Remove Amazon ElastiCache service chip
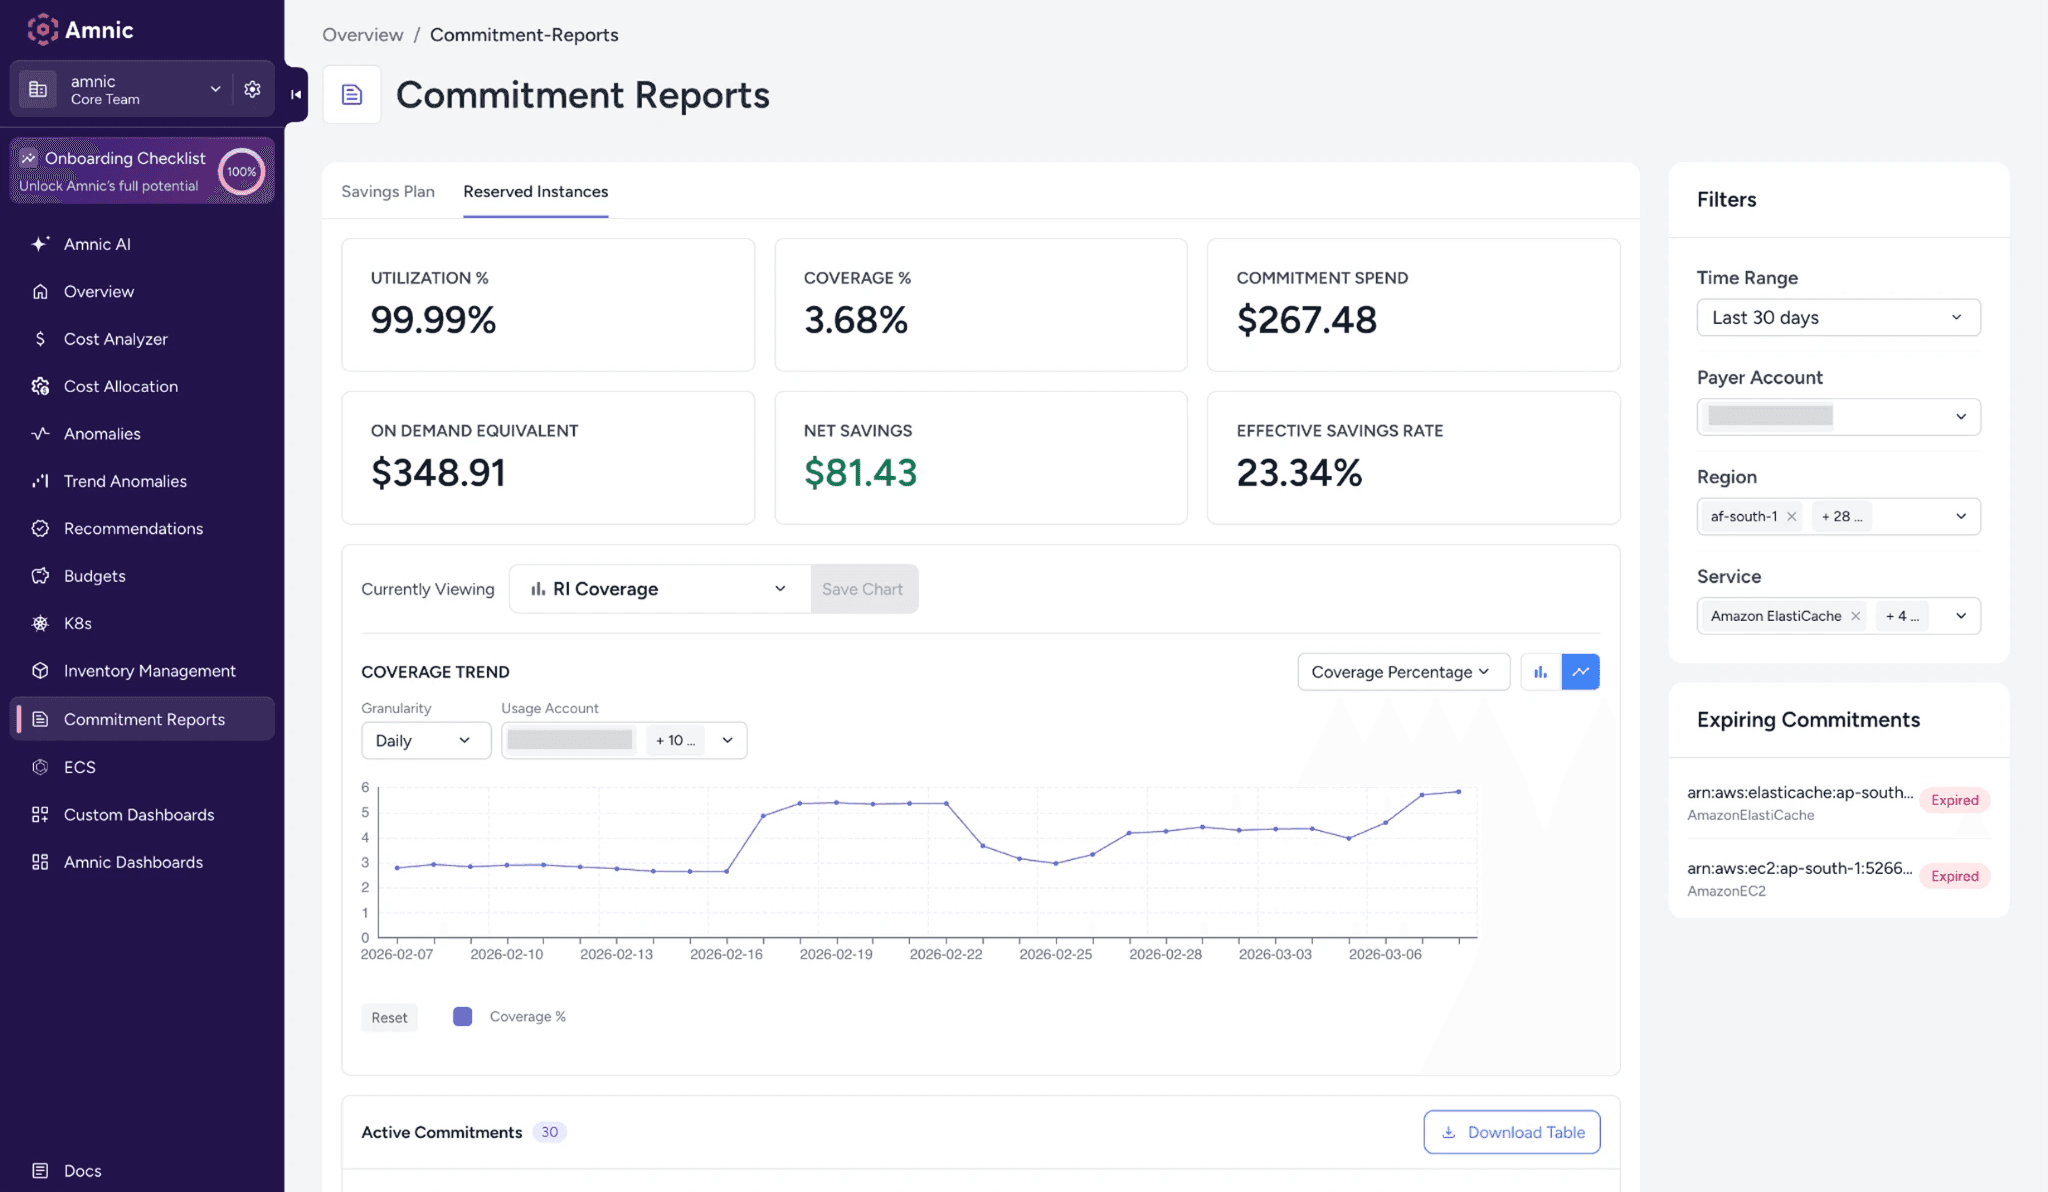Image resolution: width=2048 pixels, height=1192 pixels. click(1855, 616)
